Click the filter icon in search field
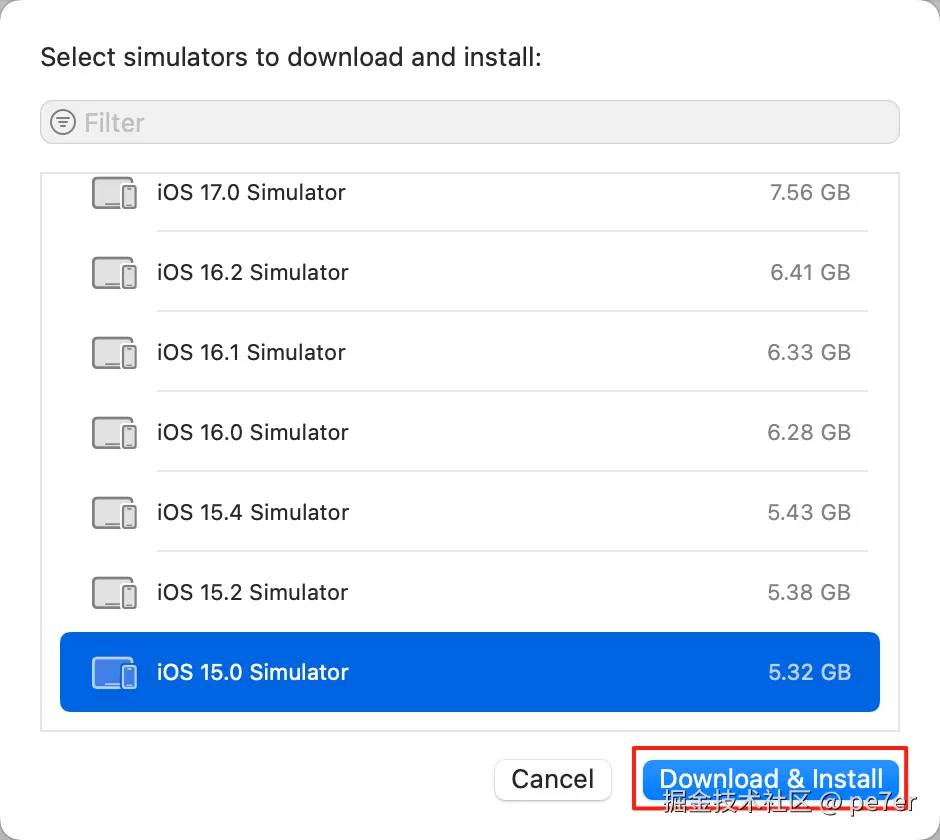The height and width of the screenshot is (840, 940). [x=63, y=123]
